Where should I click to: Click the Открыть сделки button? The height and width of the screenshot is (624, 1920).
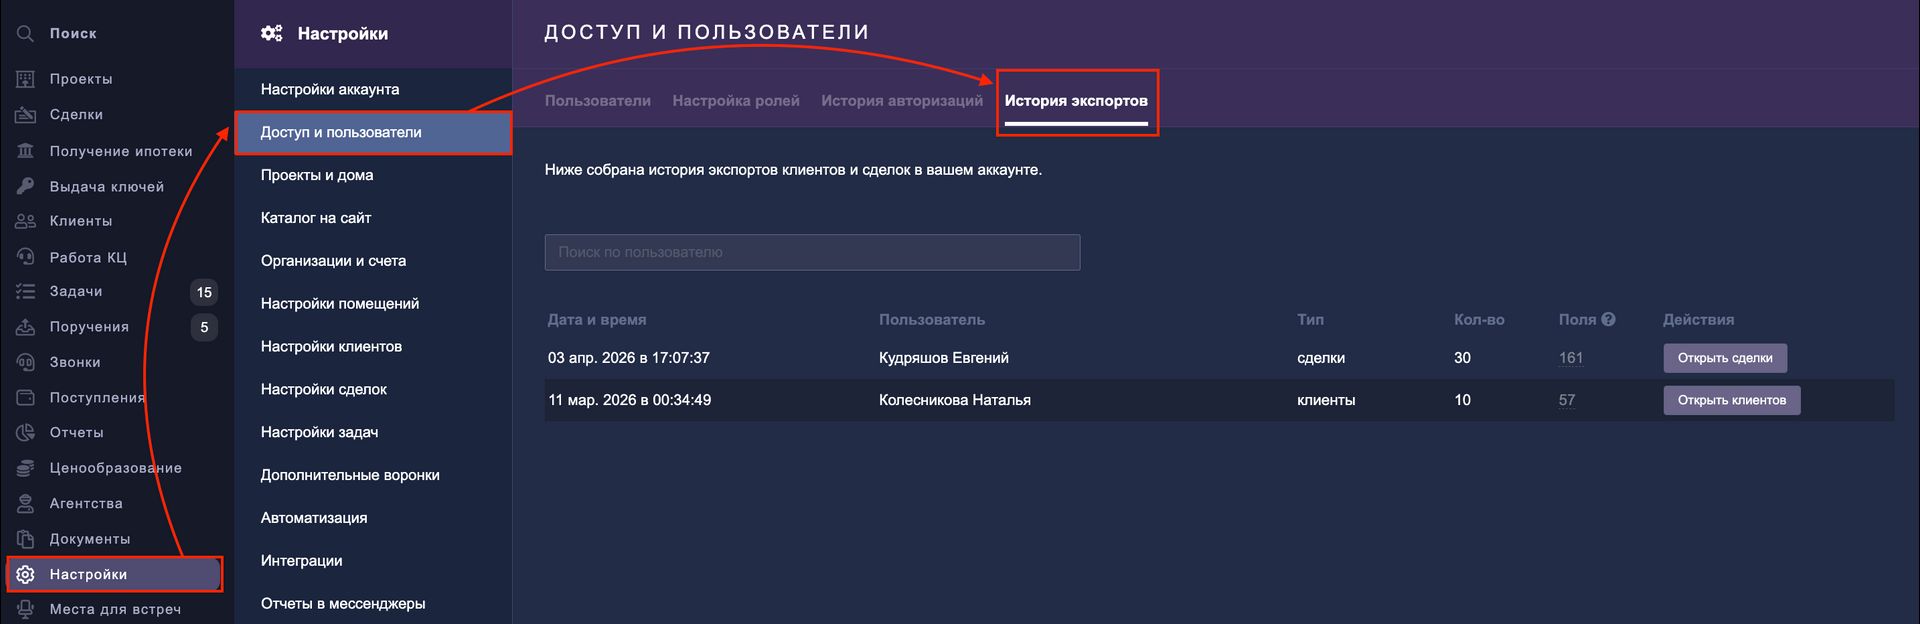pos(1725,358)
